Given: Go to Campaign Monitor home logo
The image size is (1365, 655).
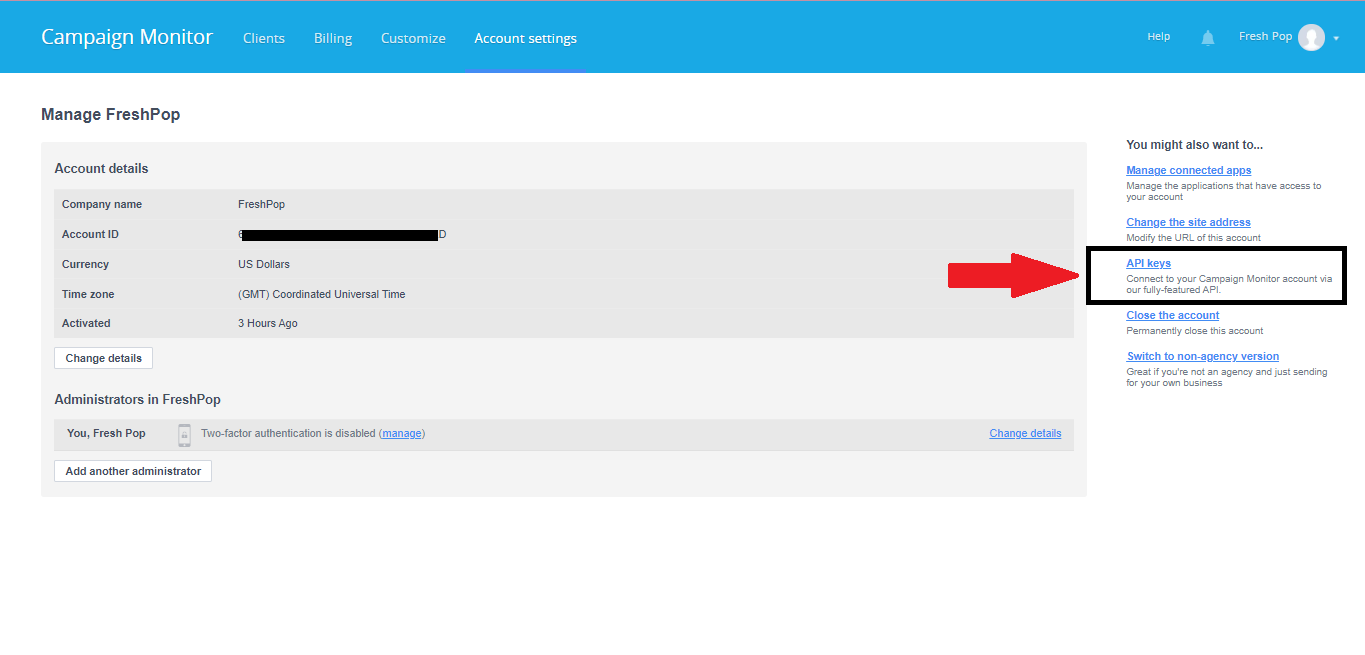Looking at the screenshot, I should tap(127, 37).
